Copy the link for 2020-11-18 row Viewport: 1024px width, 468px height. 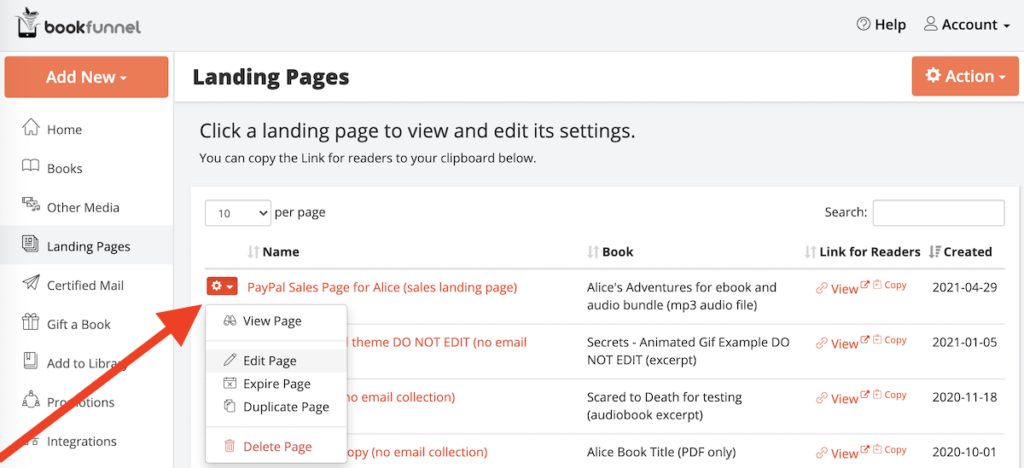click(890, 395)
